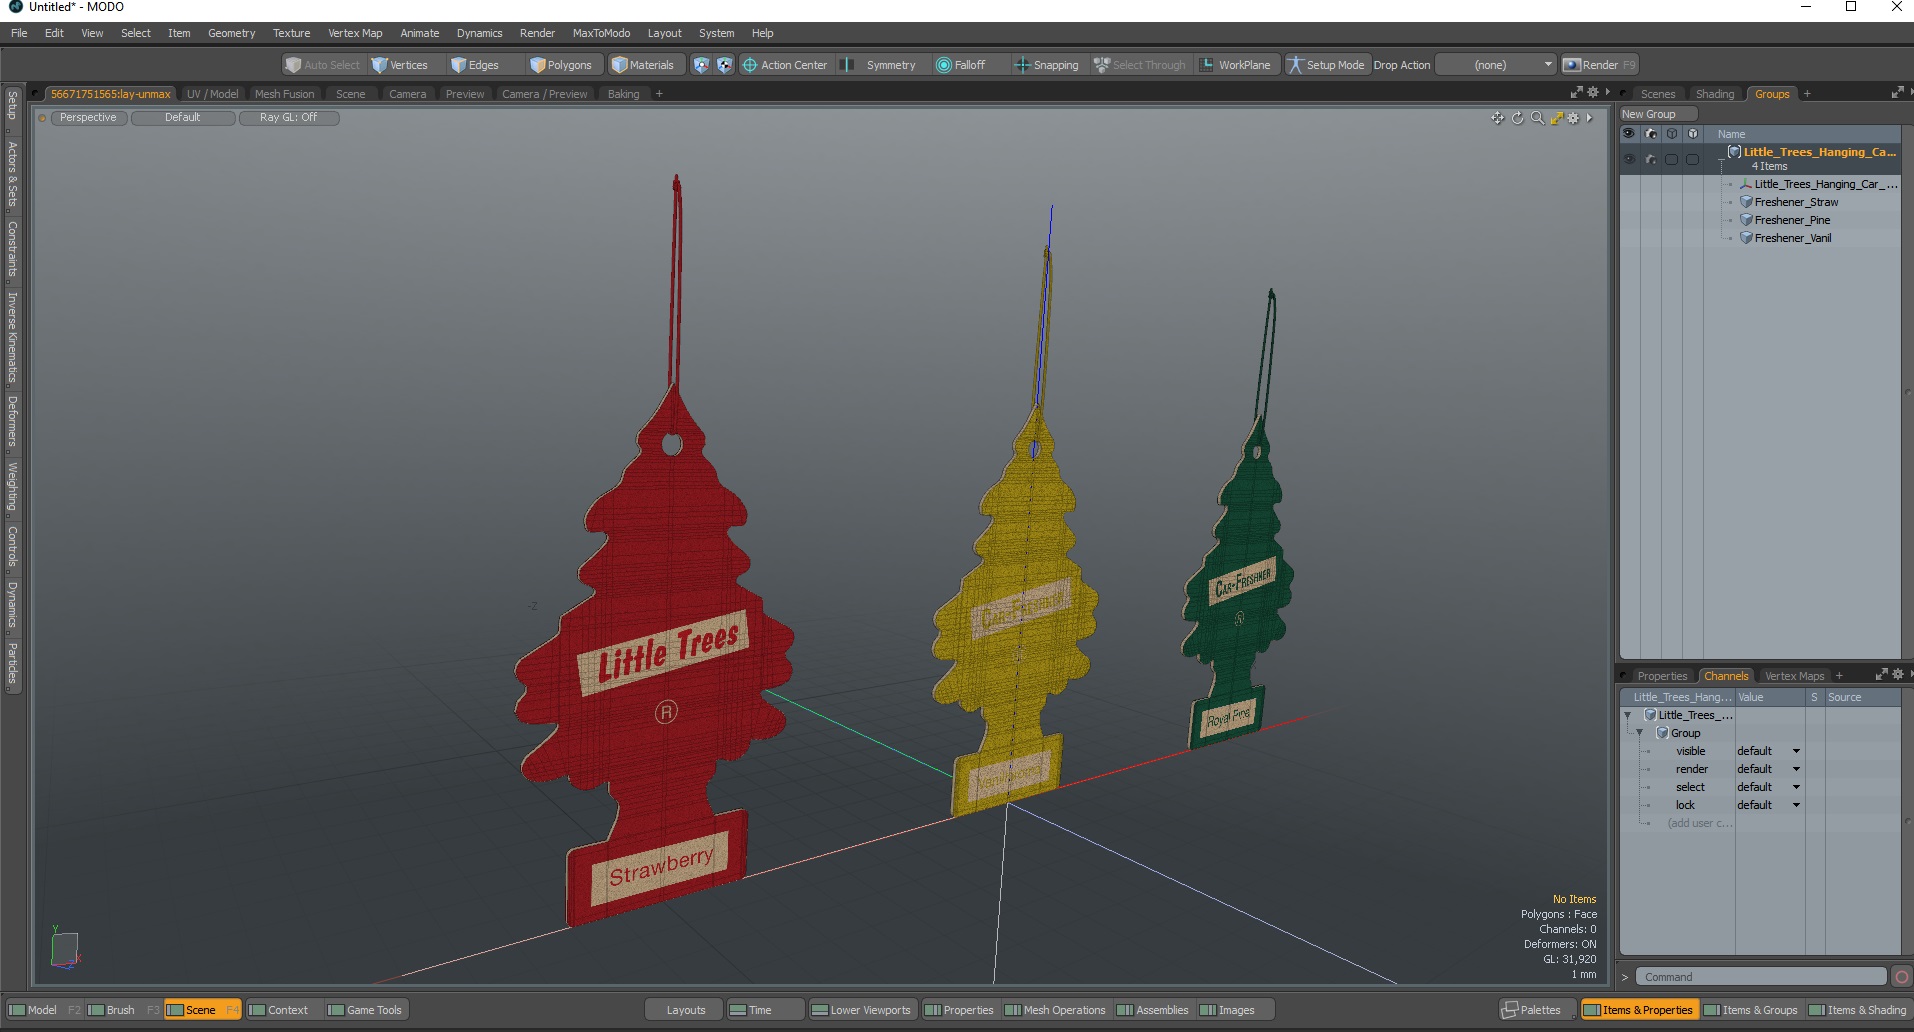Click the Command input field
The image size is (1914, 1032).
point(1761,977)
